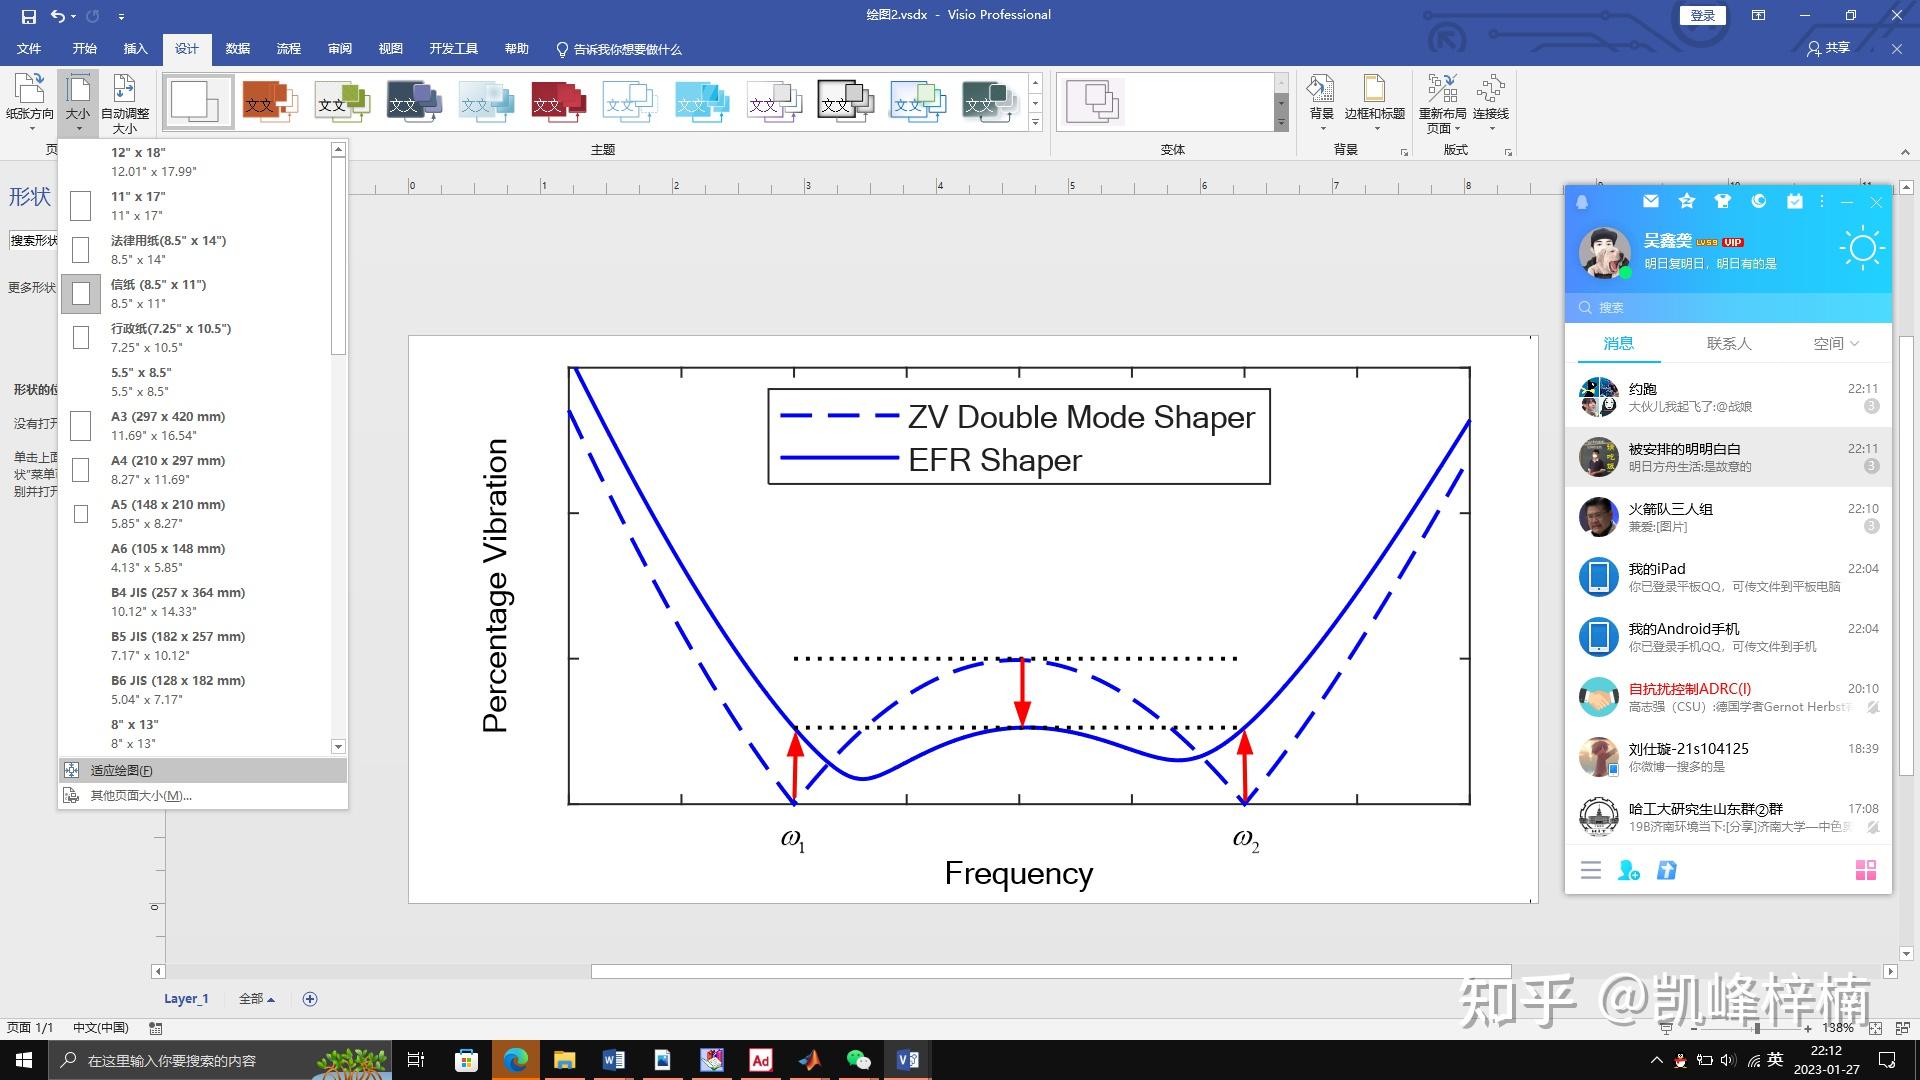
Task: Expand the Variants (变体) gallery arrow
Action: 1281,123
